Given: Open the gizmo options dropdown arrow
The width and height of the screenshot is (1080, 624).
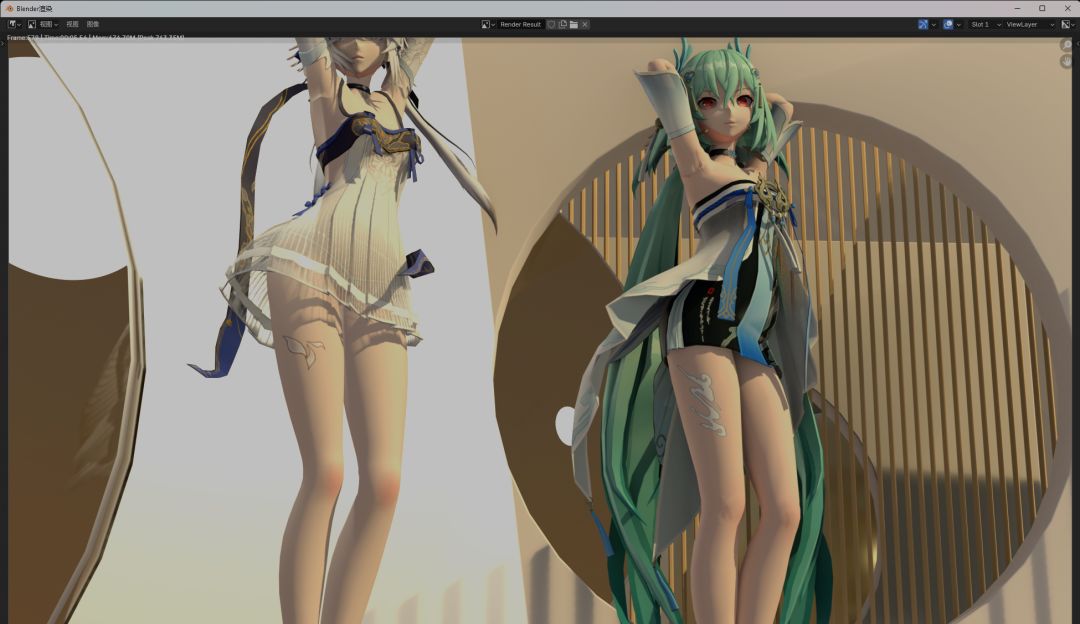Looking at the screenshot, I should 933,24.
